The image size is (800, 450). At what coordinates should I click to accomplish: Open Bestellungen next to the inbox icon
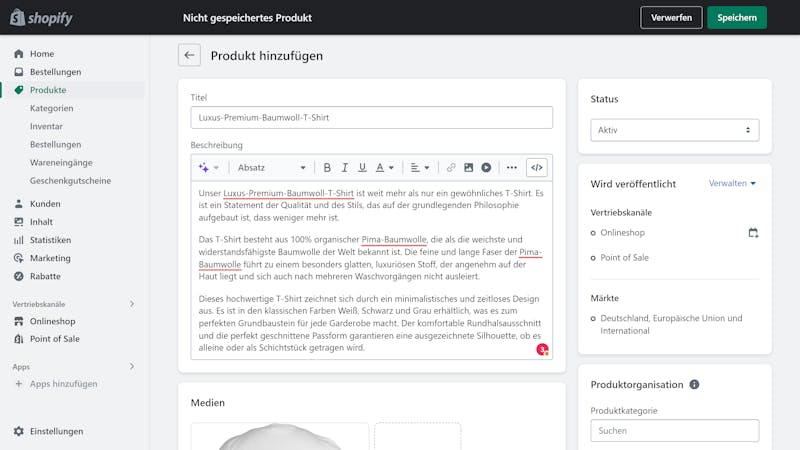(56, 72)
